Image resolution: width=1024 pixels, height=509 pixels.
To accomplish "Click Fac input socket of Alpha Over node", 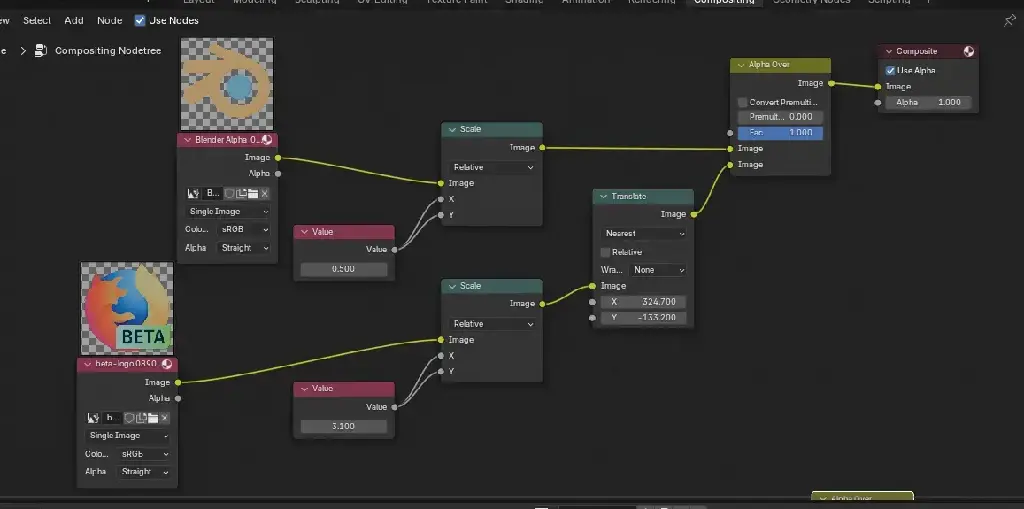I will [x=730, y=133].
